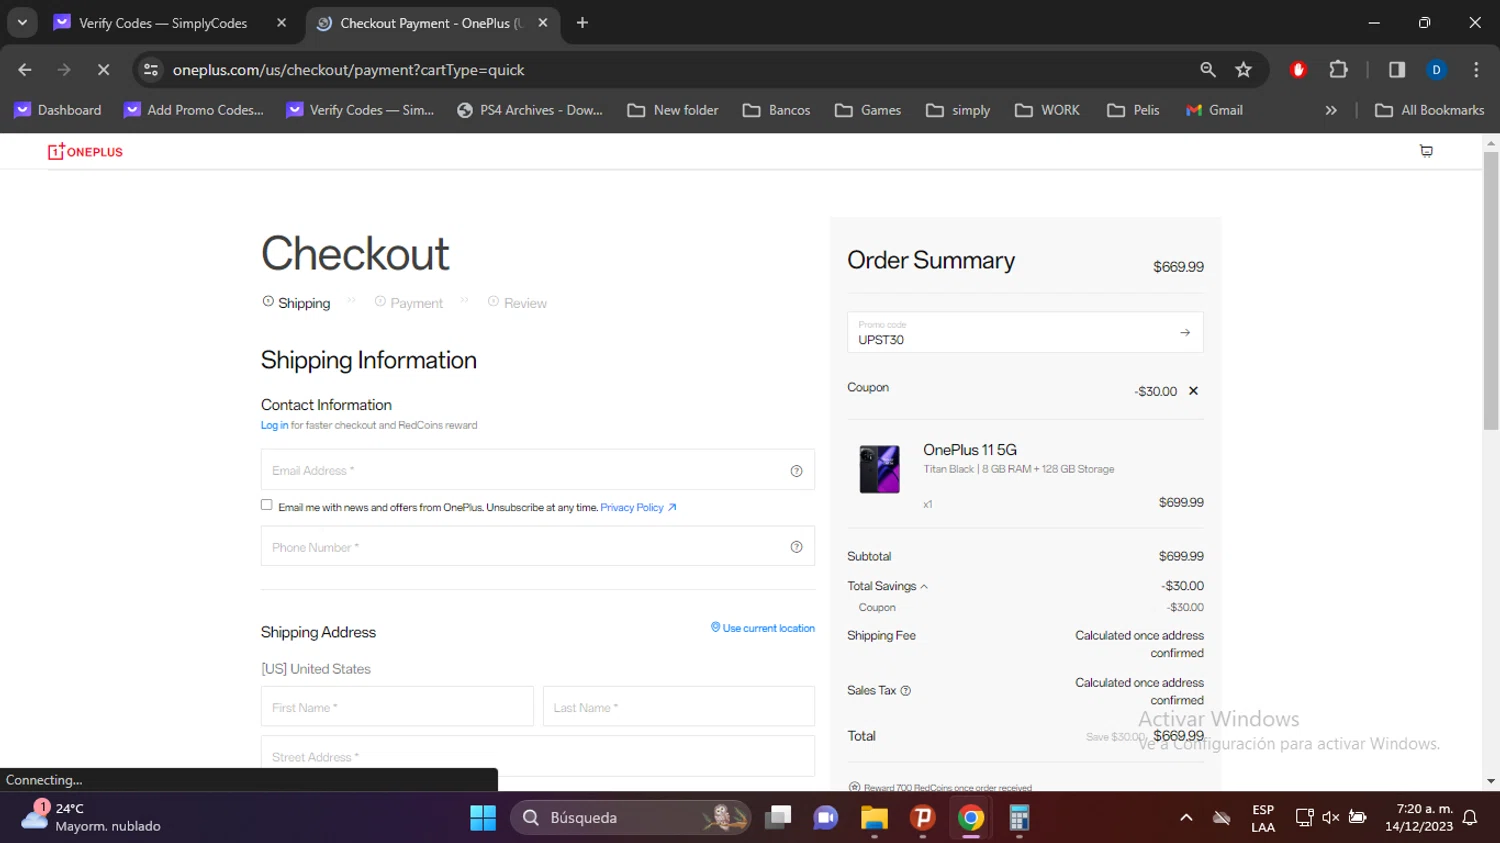Viewport: 1500px width, 843px height.
Task: Click the Sales Tax info icon
Action: [x=906, y=691]
